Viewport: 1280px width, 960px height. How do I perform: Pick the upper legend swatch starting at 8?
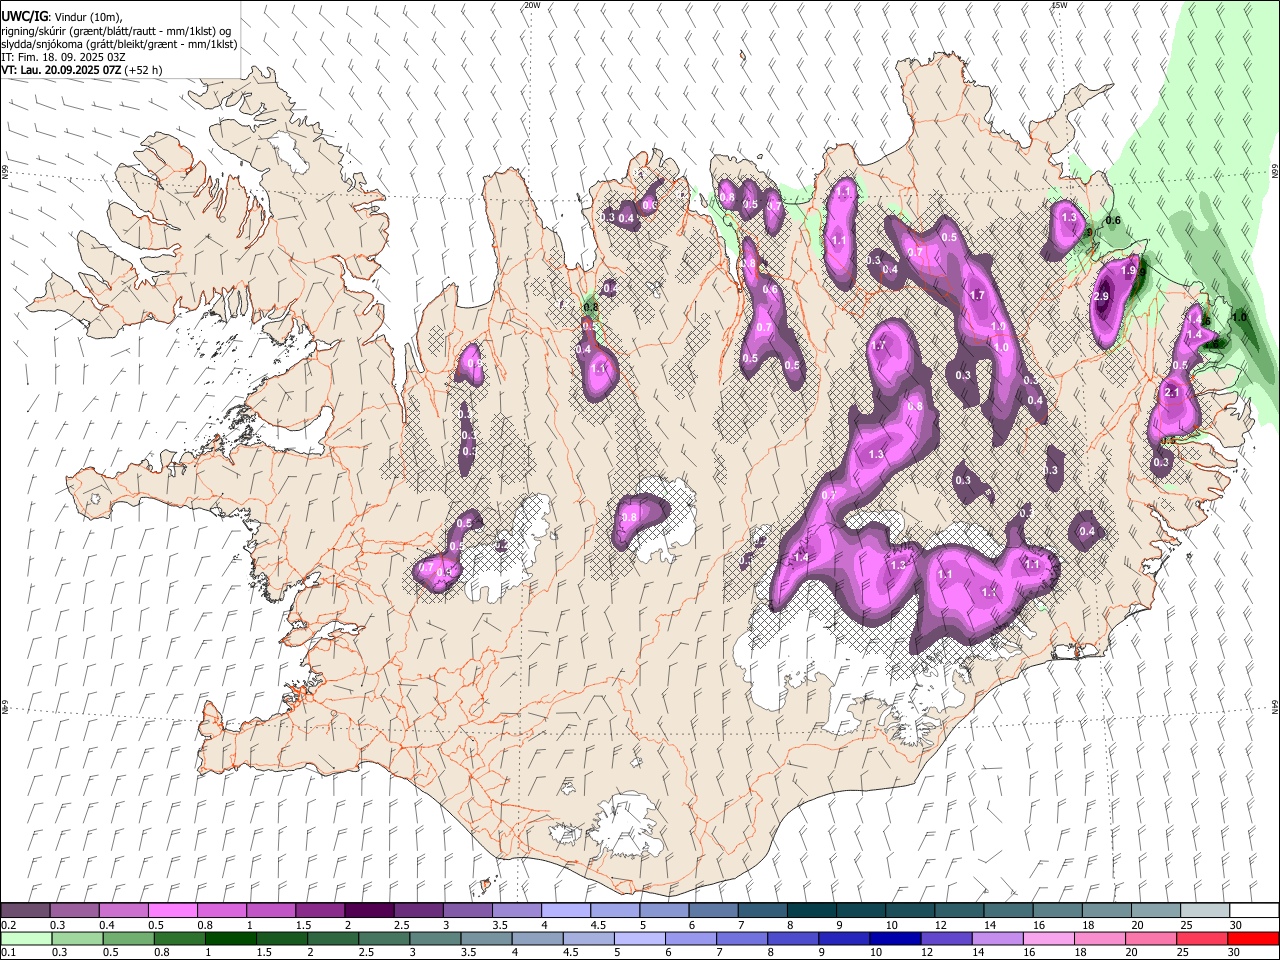pyautogui.click(x=810, y=910)
